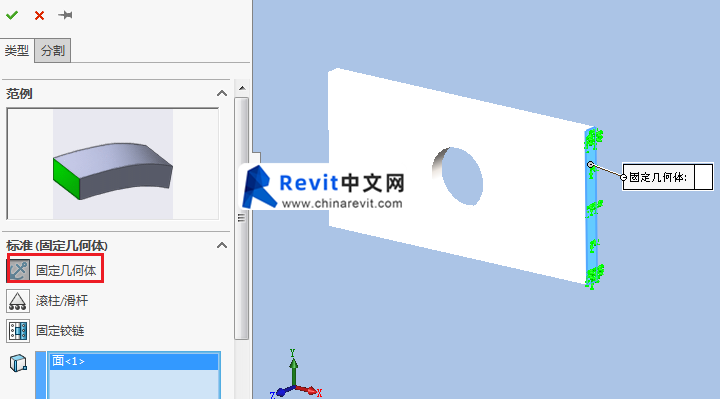Choose the 固定几何体 label
This screenshot has width=720, height=399.
66,271
